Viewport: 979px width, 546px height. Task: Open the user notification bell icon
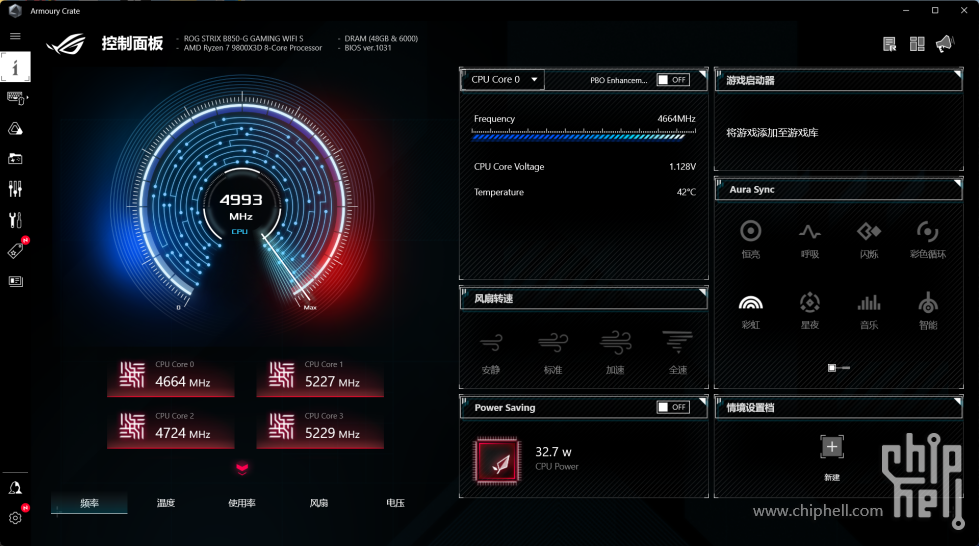click(x=15, y=488)
